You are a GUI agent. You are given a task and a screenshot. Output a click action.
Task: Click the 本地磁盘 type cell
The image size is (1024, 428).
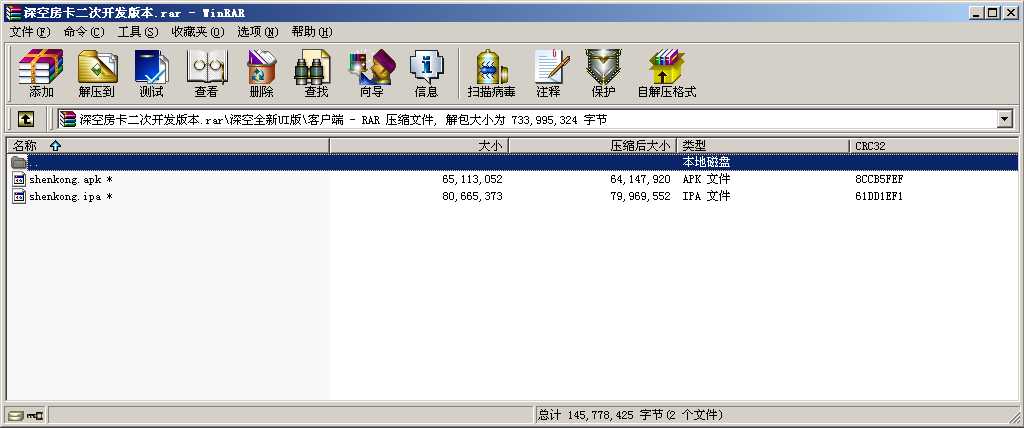click(x=706, y=162)
